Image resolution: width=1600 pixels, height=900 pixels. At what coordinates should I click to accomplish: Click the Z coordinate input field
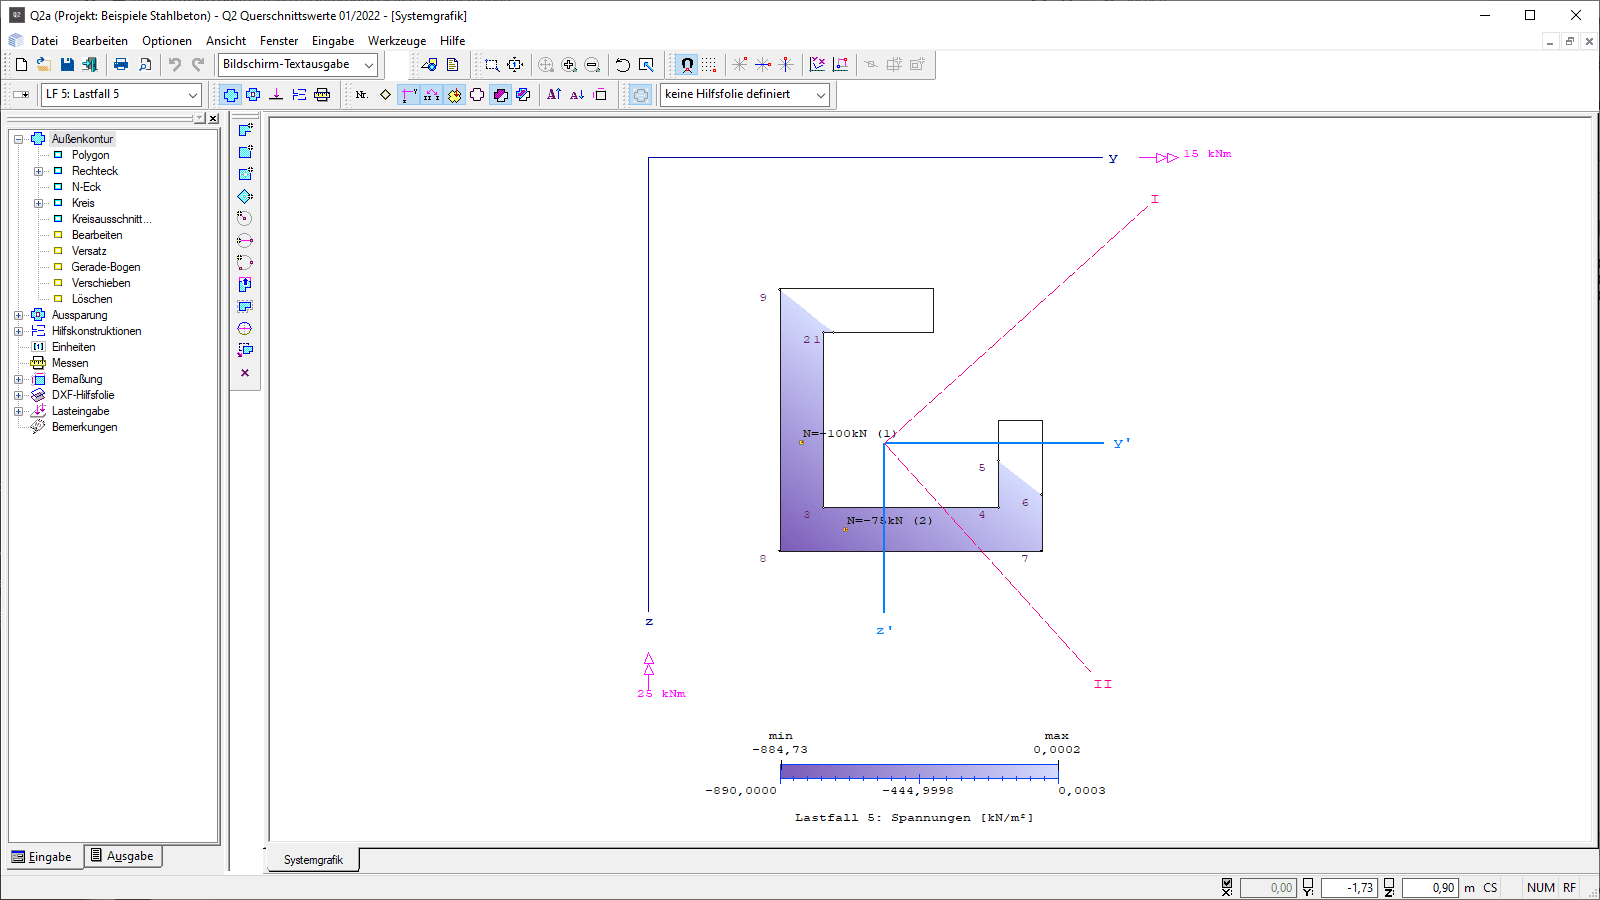1430,887
